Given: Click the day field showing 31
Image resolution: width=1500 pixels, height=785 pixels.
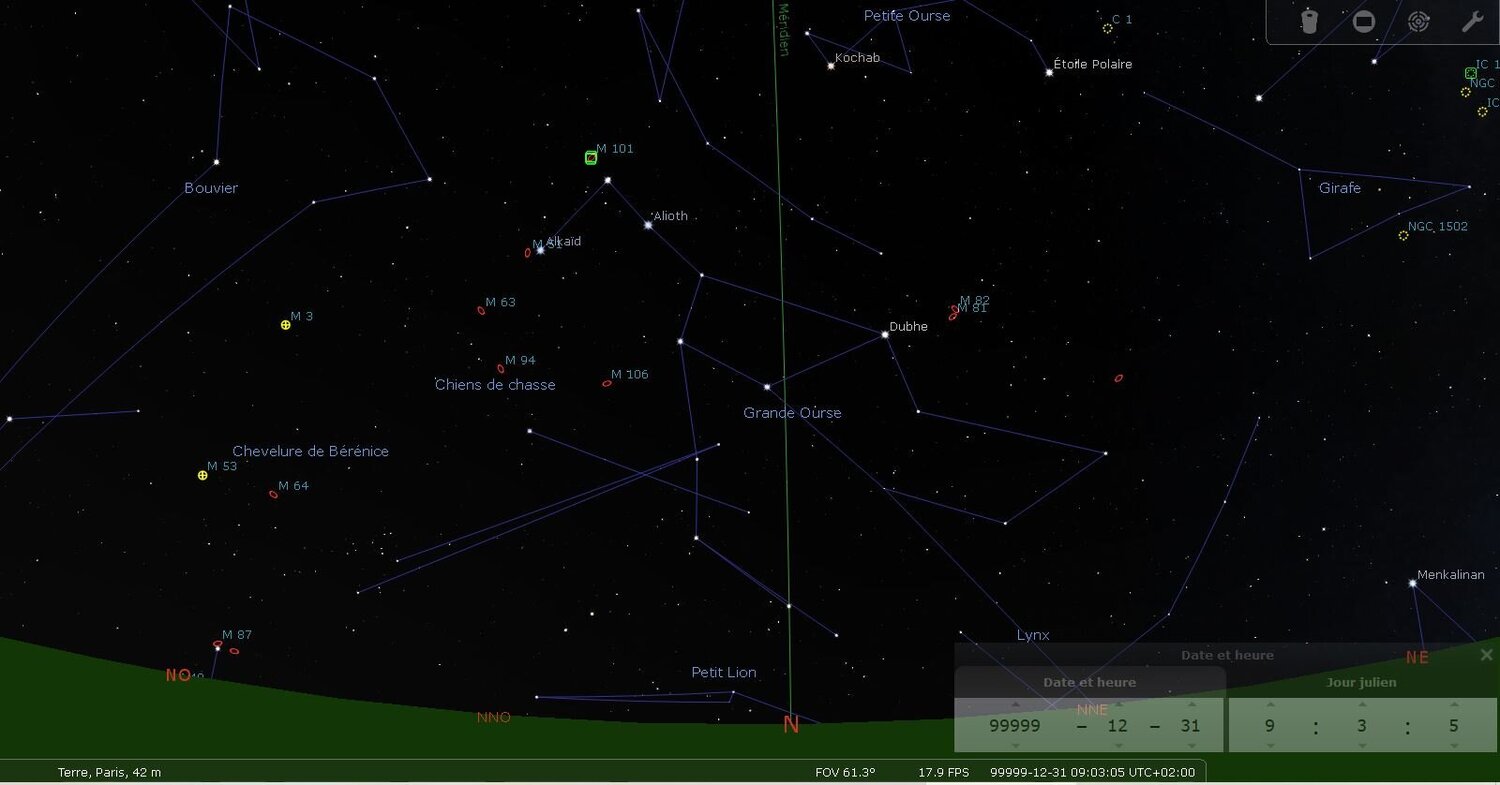Looking at the screenshot, I should tap(1190, 726).
